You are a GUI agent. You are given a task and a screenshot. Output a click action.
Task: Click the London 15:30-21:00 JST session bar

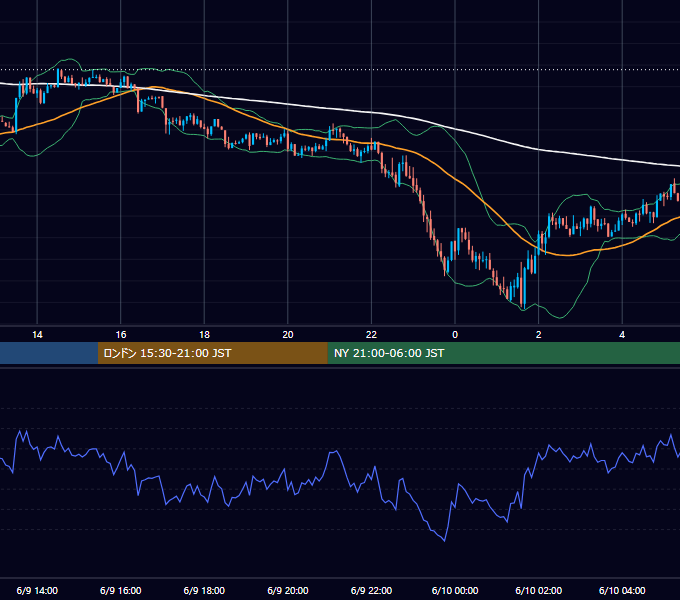[x=212, y=353]
